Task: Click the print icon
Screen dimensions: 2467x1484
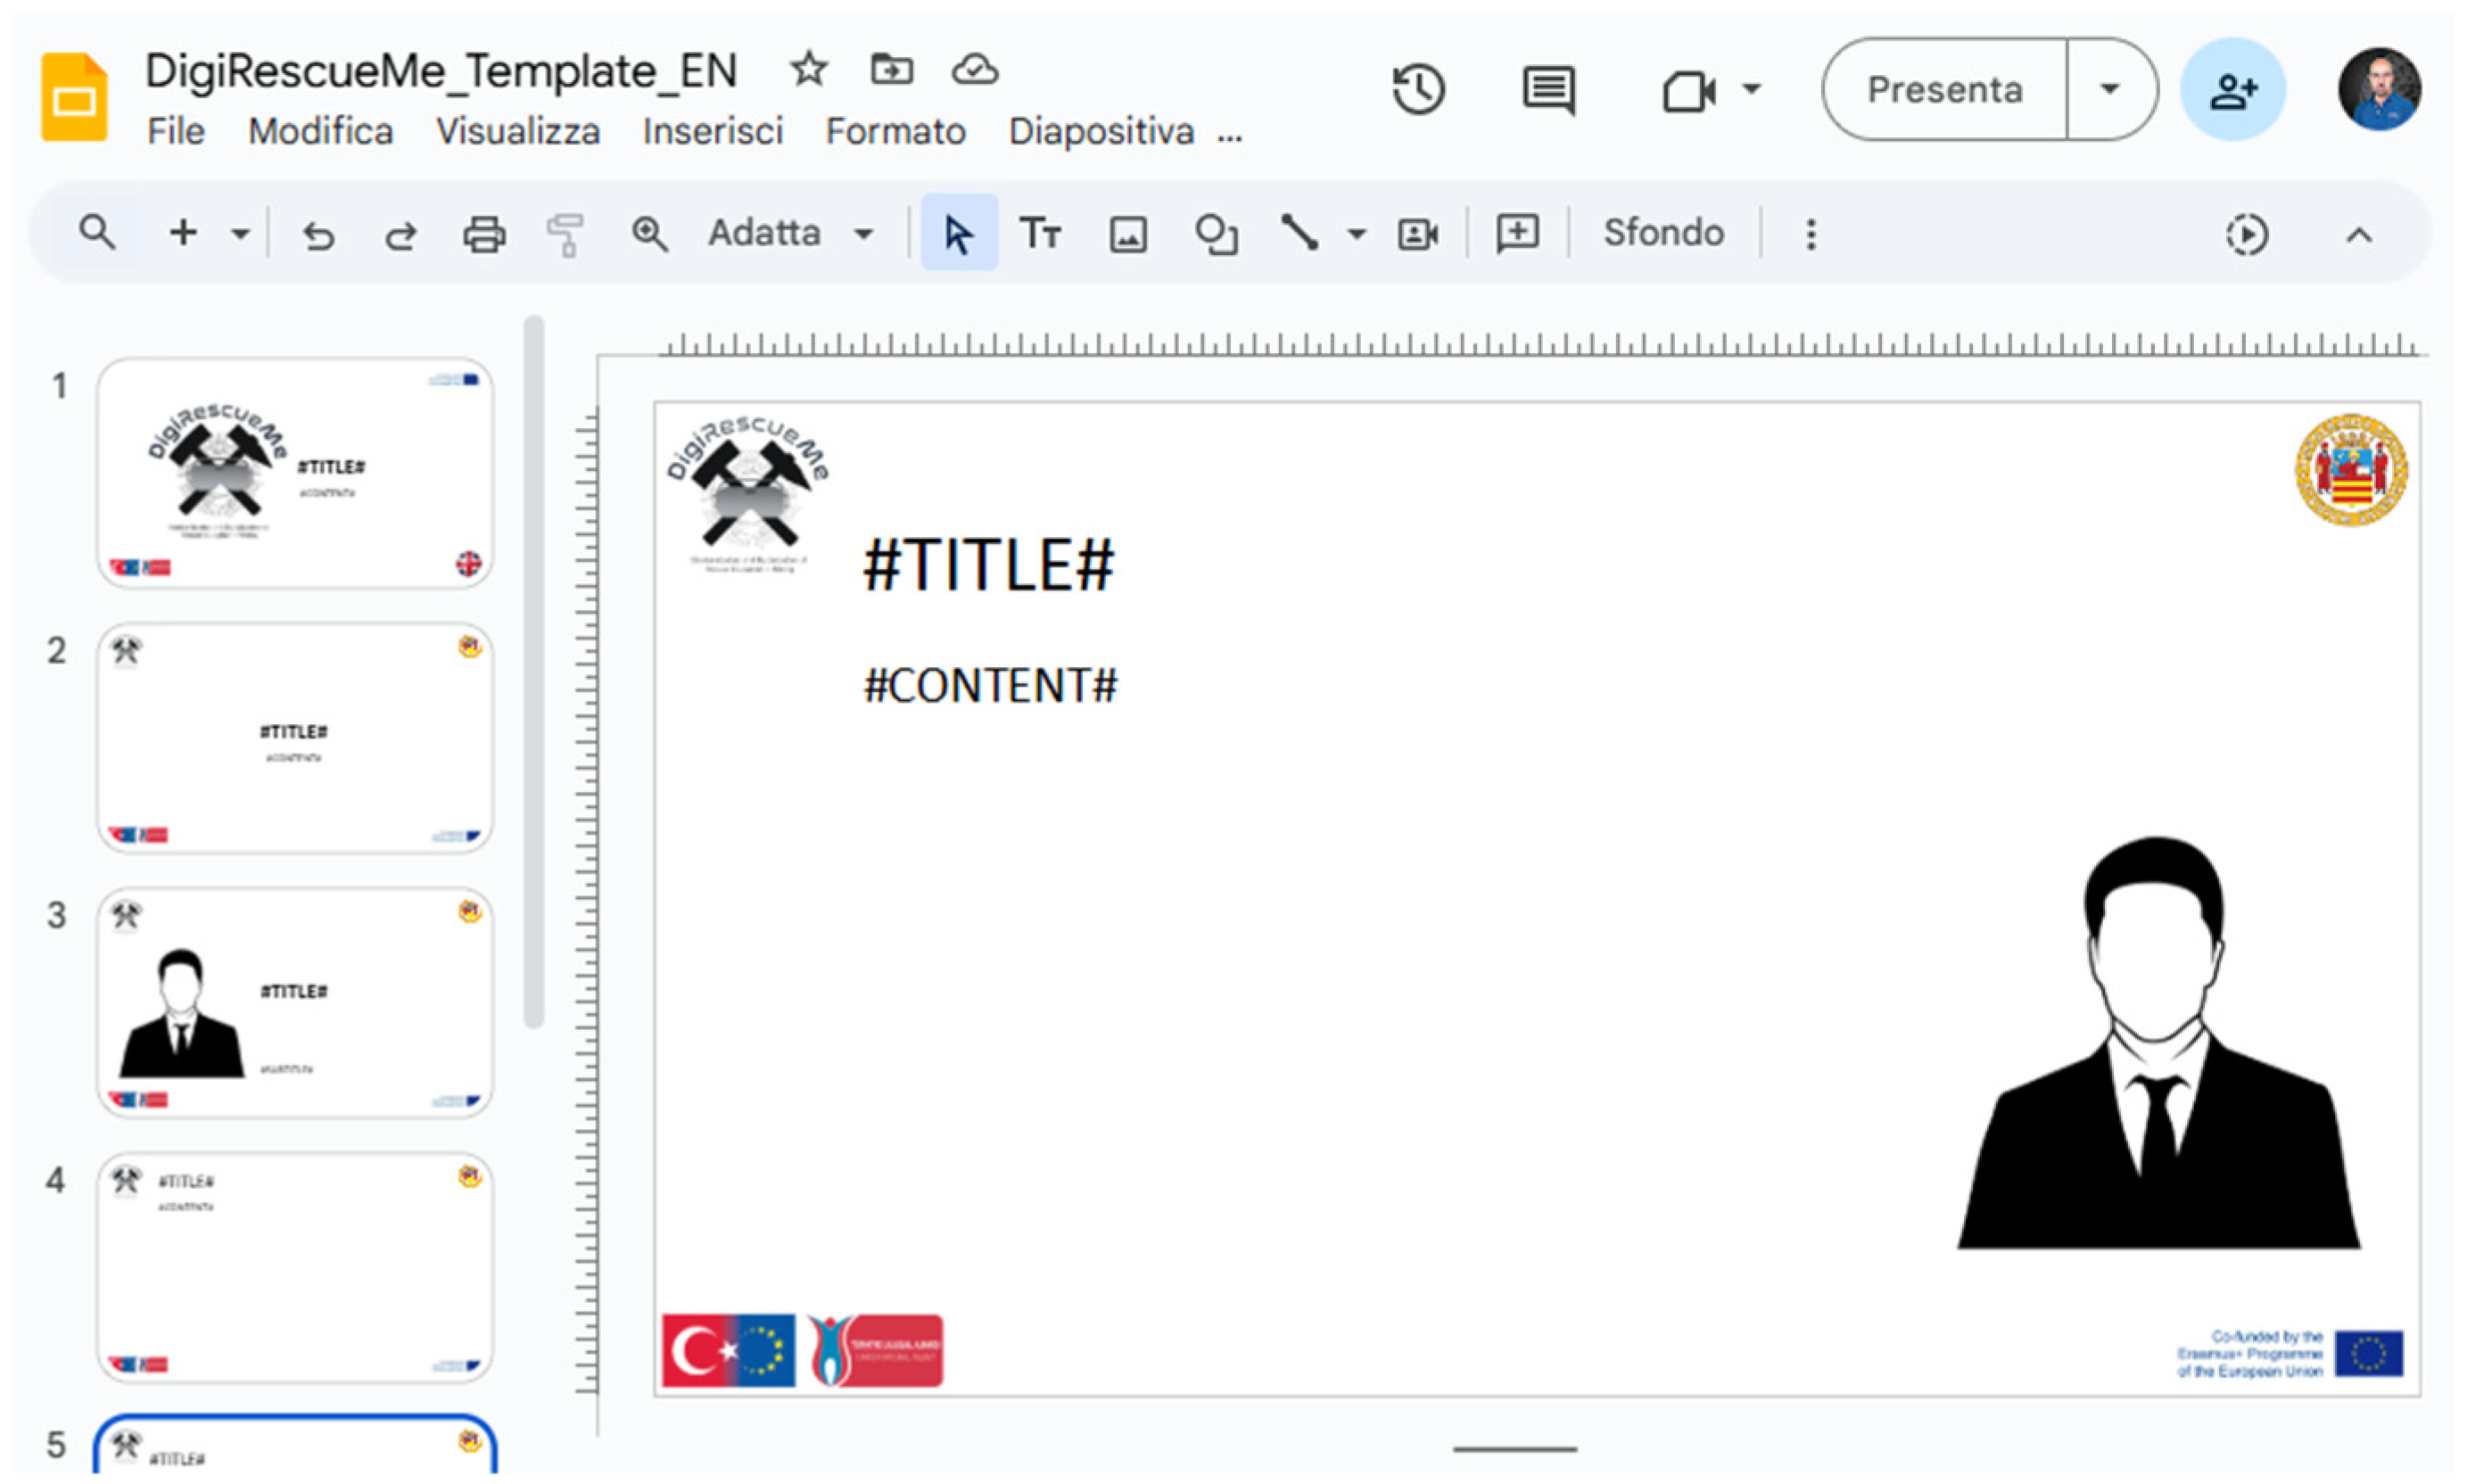Action: click(484, 234)
